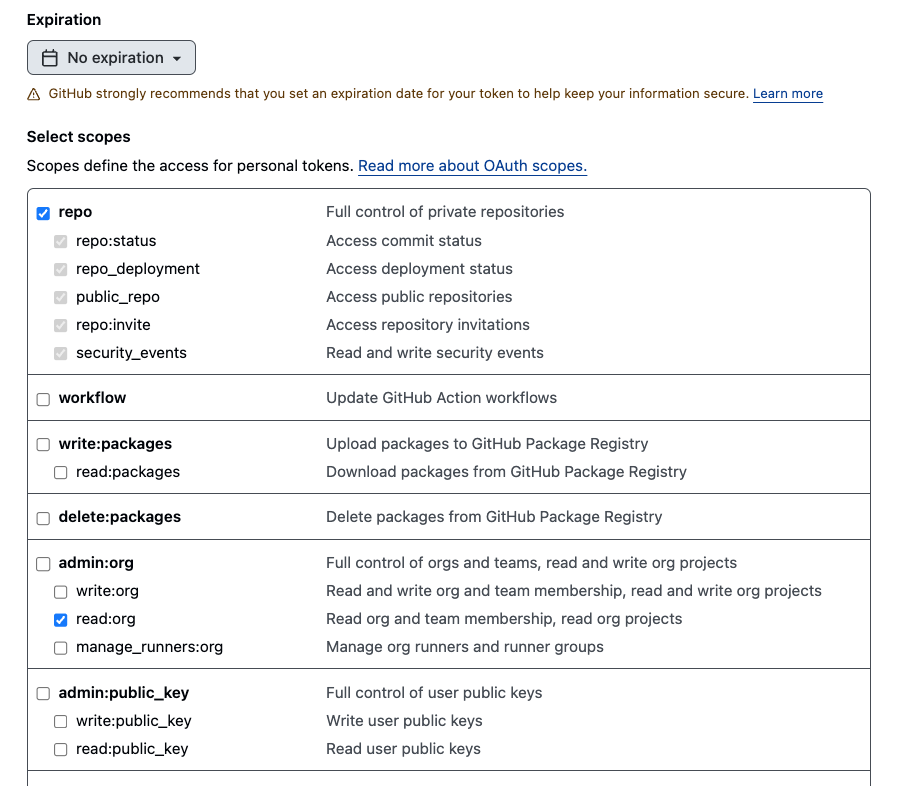The image size is (916, 786).
Task: Click the security_events scope label
Action: tap(131, 353)
